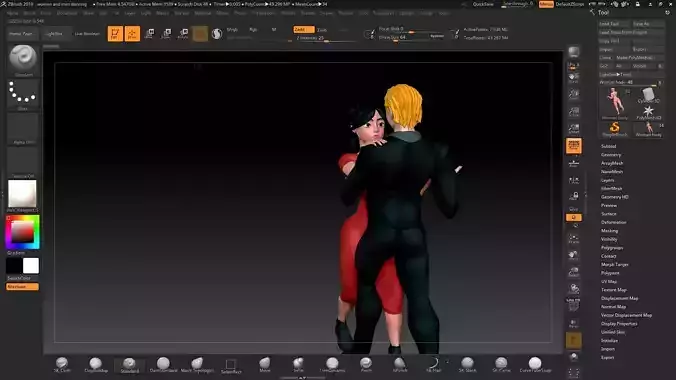Select the ClayBuildup brush
Screen dimensions: 676x380
pos(96,365)
